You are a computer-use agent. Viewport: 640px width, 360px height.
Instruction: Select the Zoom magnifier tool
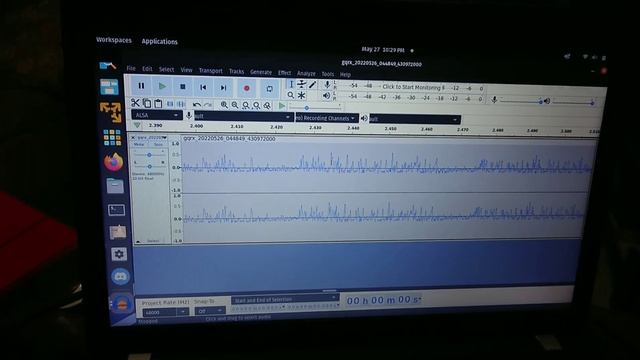(291, 95)
